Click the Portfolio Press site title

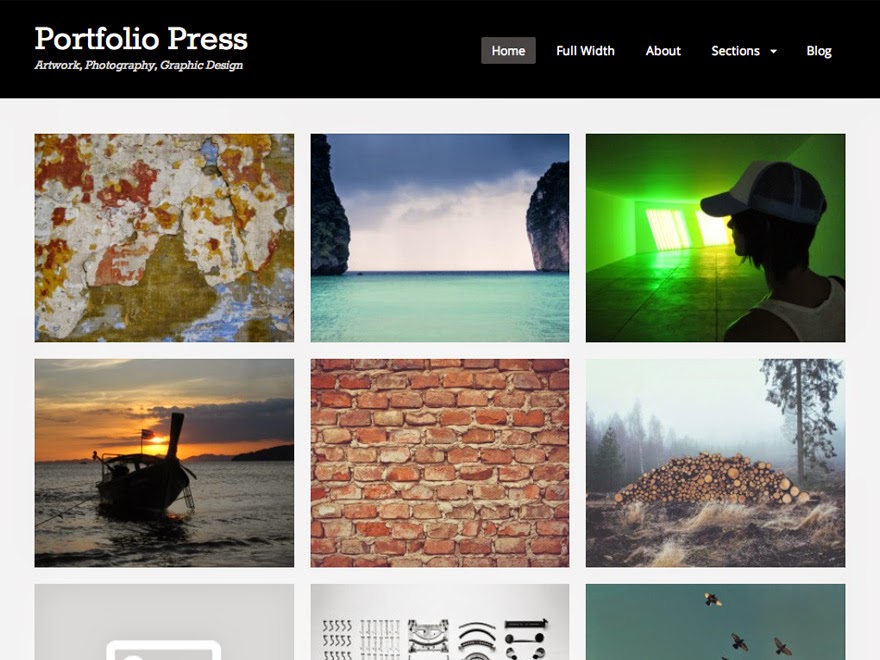pyautogui.click(x=141, y=39)
